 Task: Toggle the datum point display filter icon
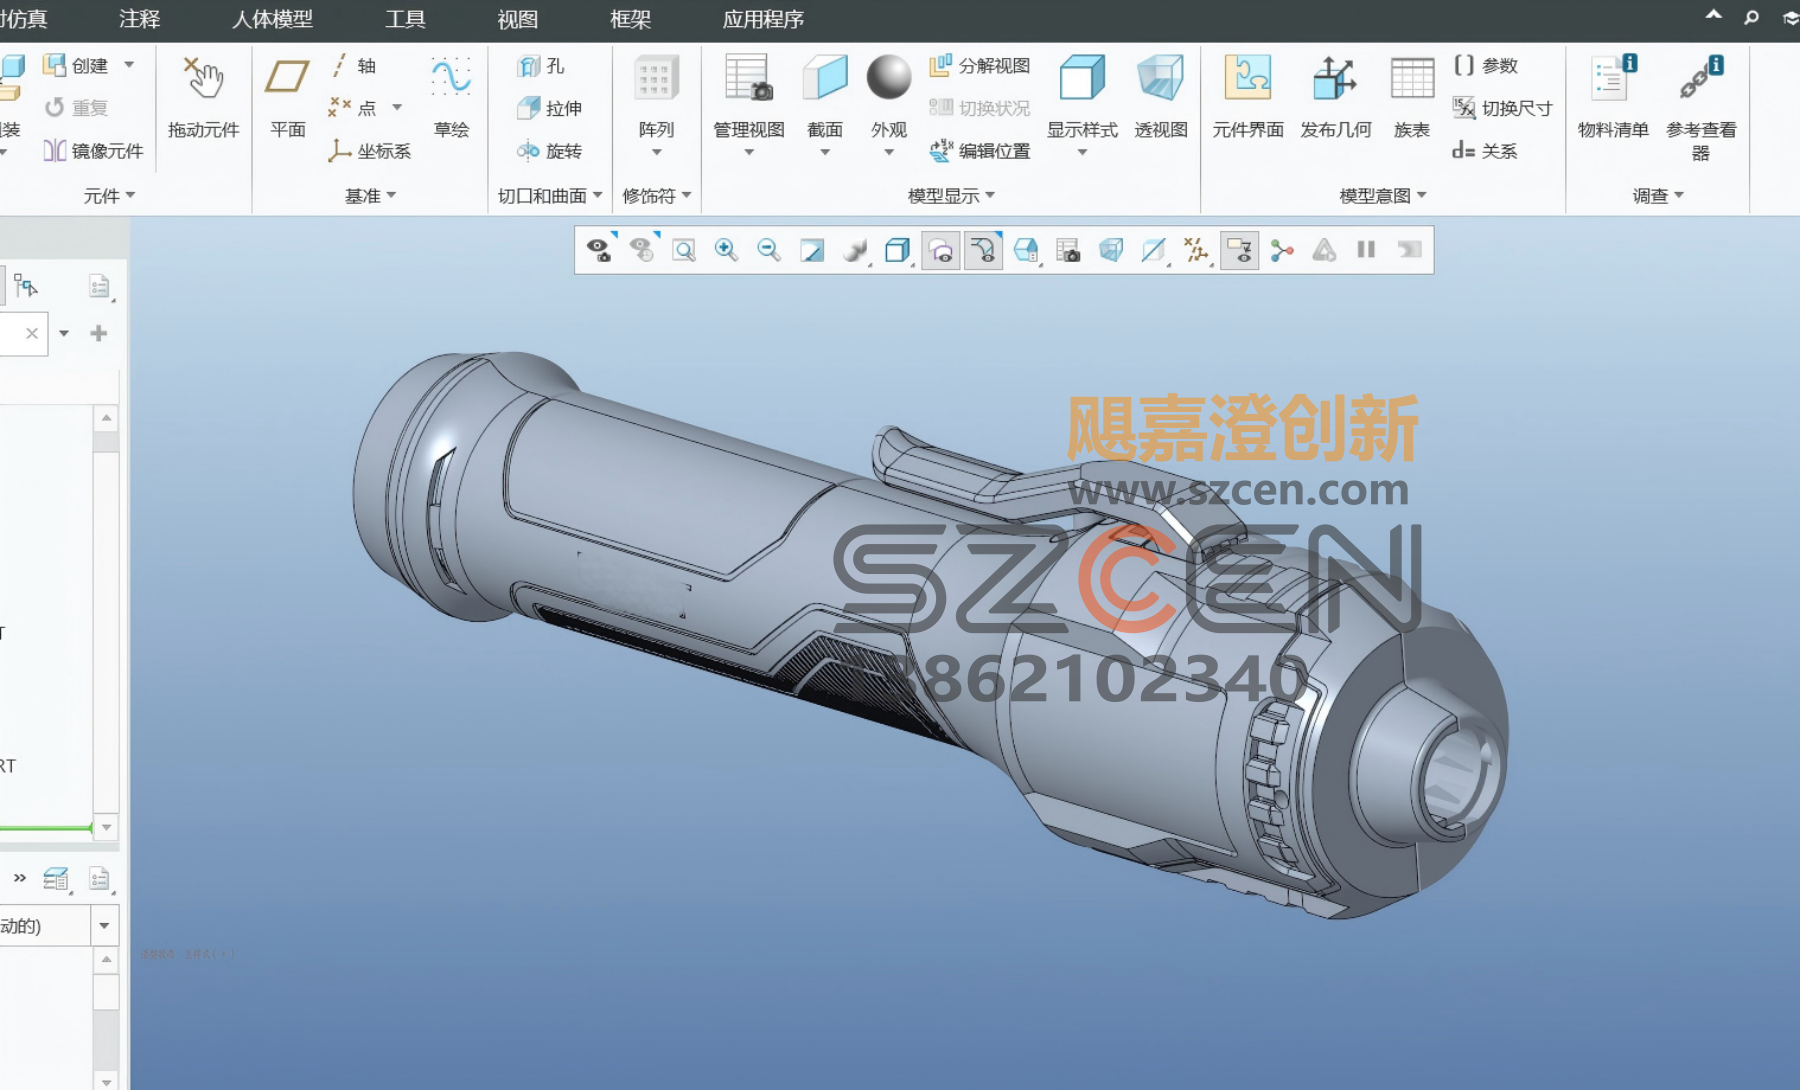pyautogui.click(x=1196, y=250)
